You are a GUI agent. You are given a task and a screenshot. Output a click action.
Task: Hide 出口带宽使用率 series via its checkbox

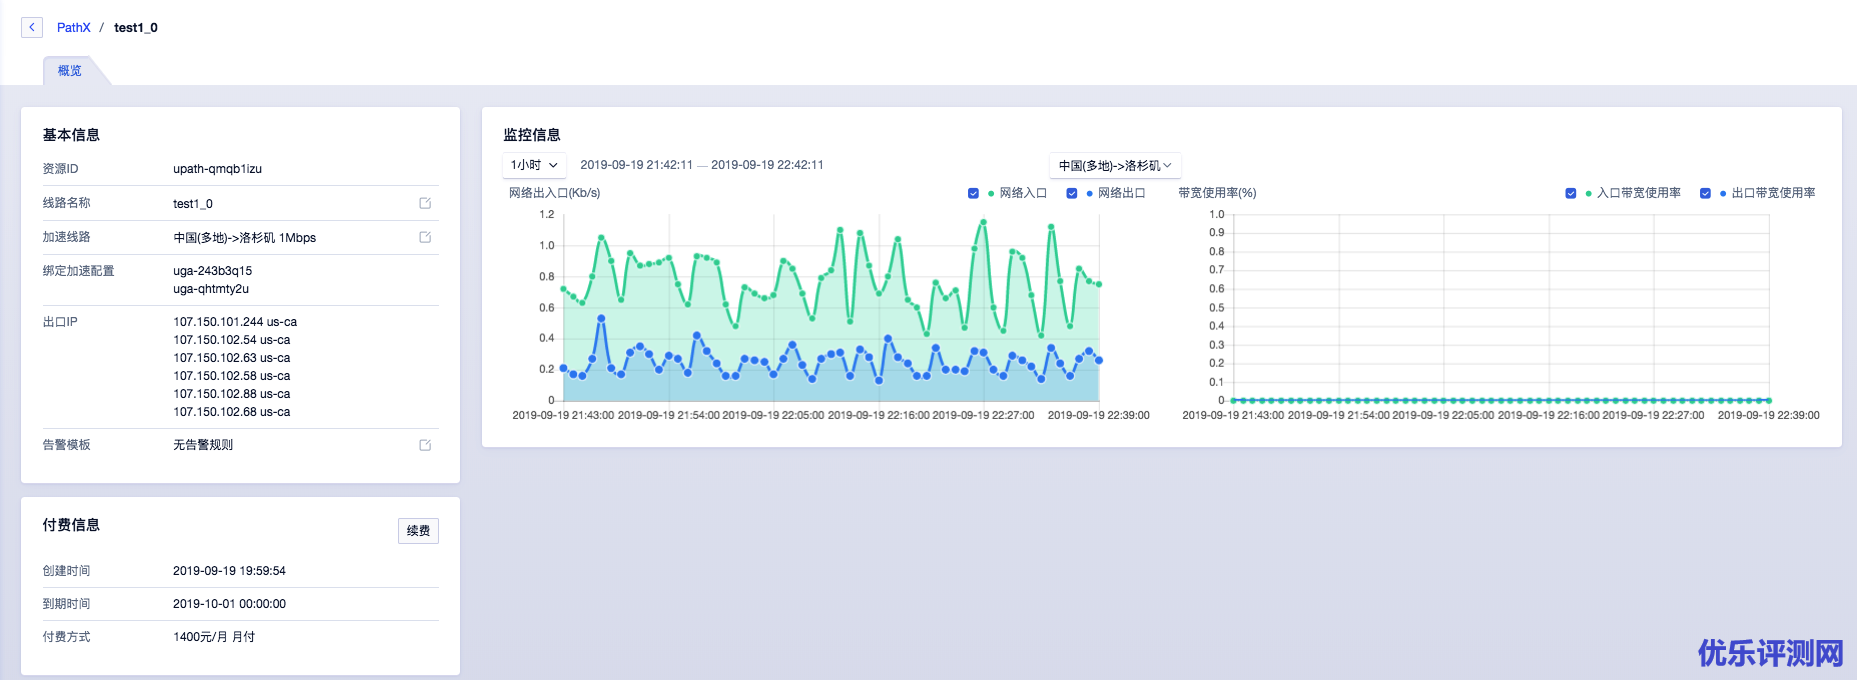pyautogui.click(x=1705, y=193)
